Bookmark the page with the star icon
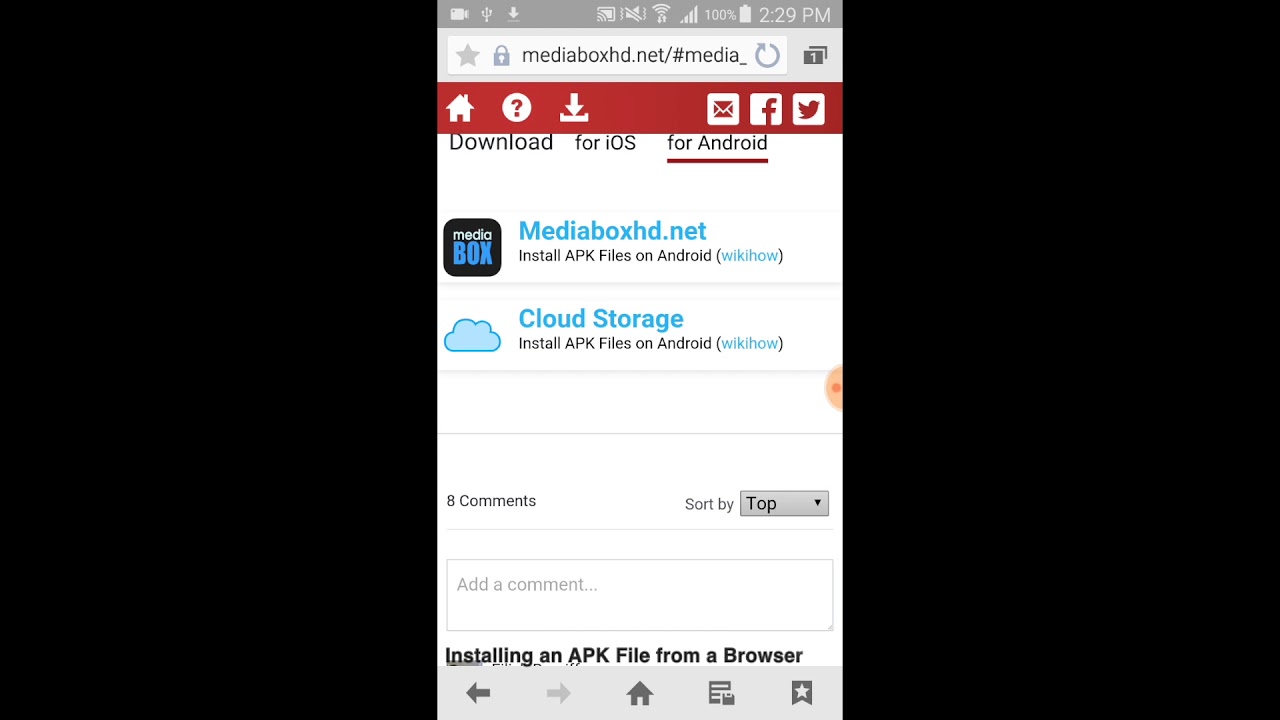1280x720 pixels. click(467, 56)
